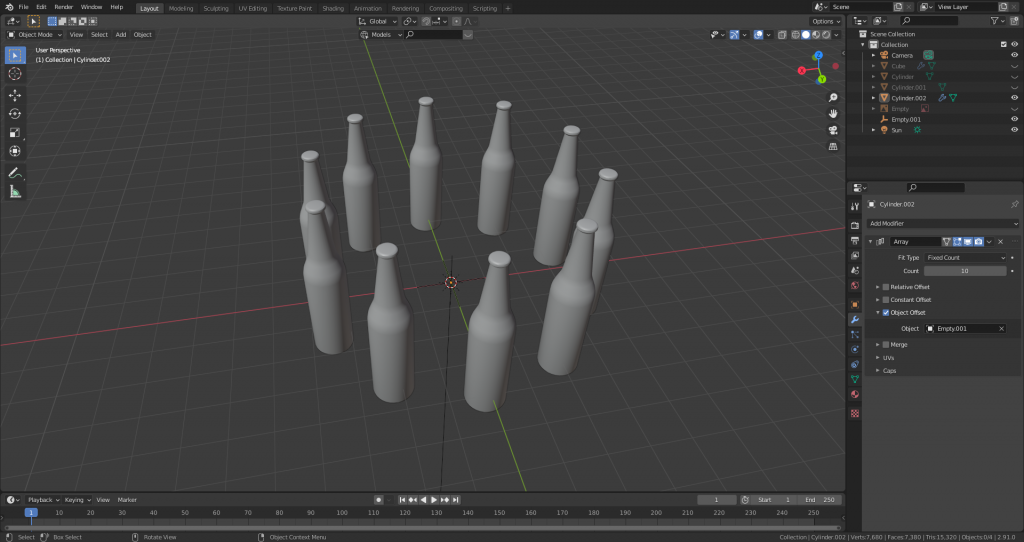Open the viewport Select menu

coord(99,35)
